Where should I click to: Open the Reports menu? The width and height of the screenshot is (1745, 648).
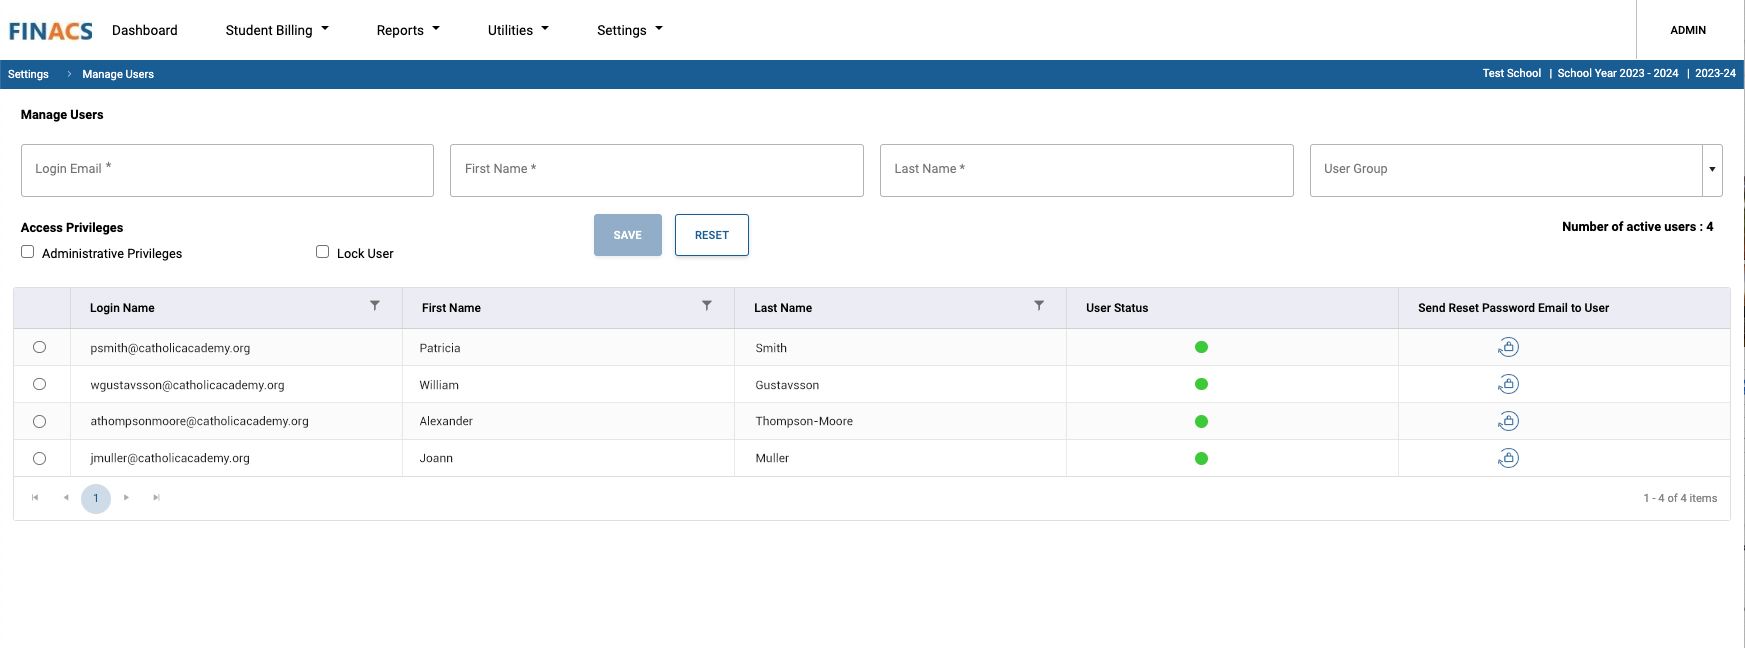(408, 30)
